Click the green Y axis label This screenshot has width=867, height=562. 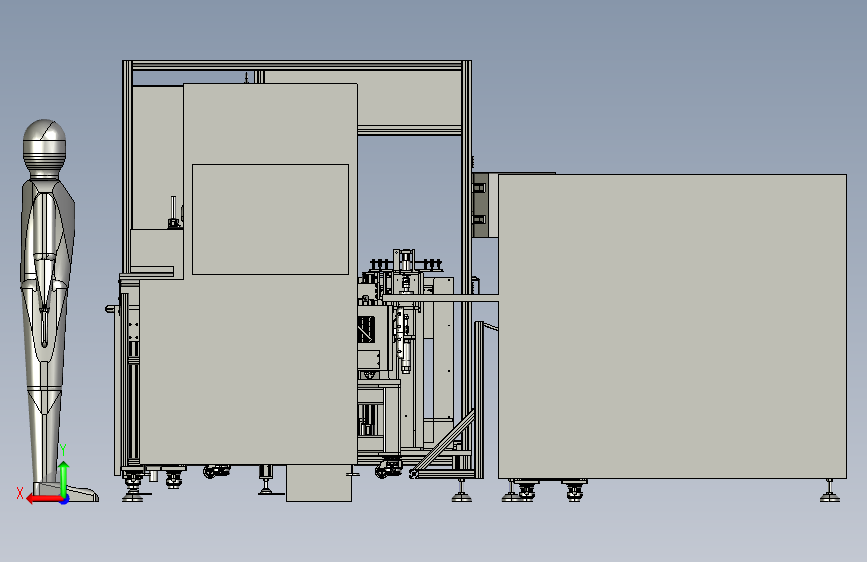(x=63, y=450)
